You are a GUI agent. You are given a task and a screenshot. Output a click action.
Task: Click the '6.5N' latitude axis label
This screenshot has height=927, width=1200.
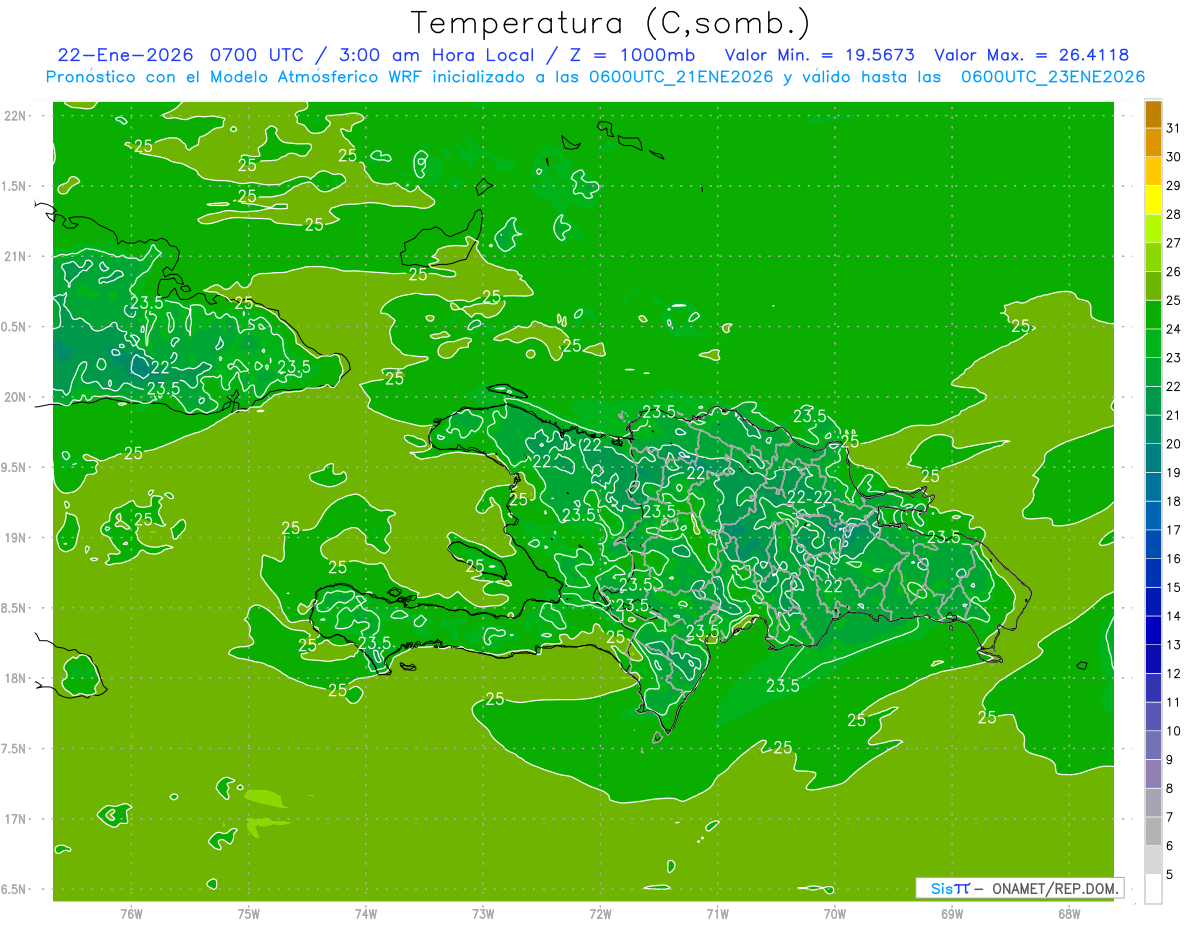tap(14, 890)
